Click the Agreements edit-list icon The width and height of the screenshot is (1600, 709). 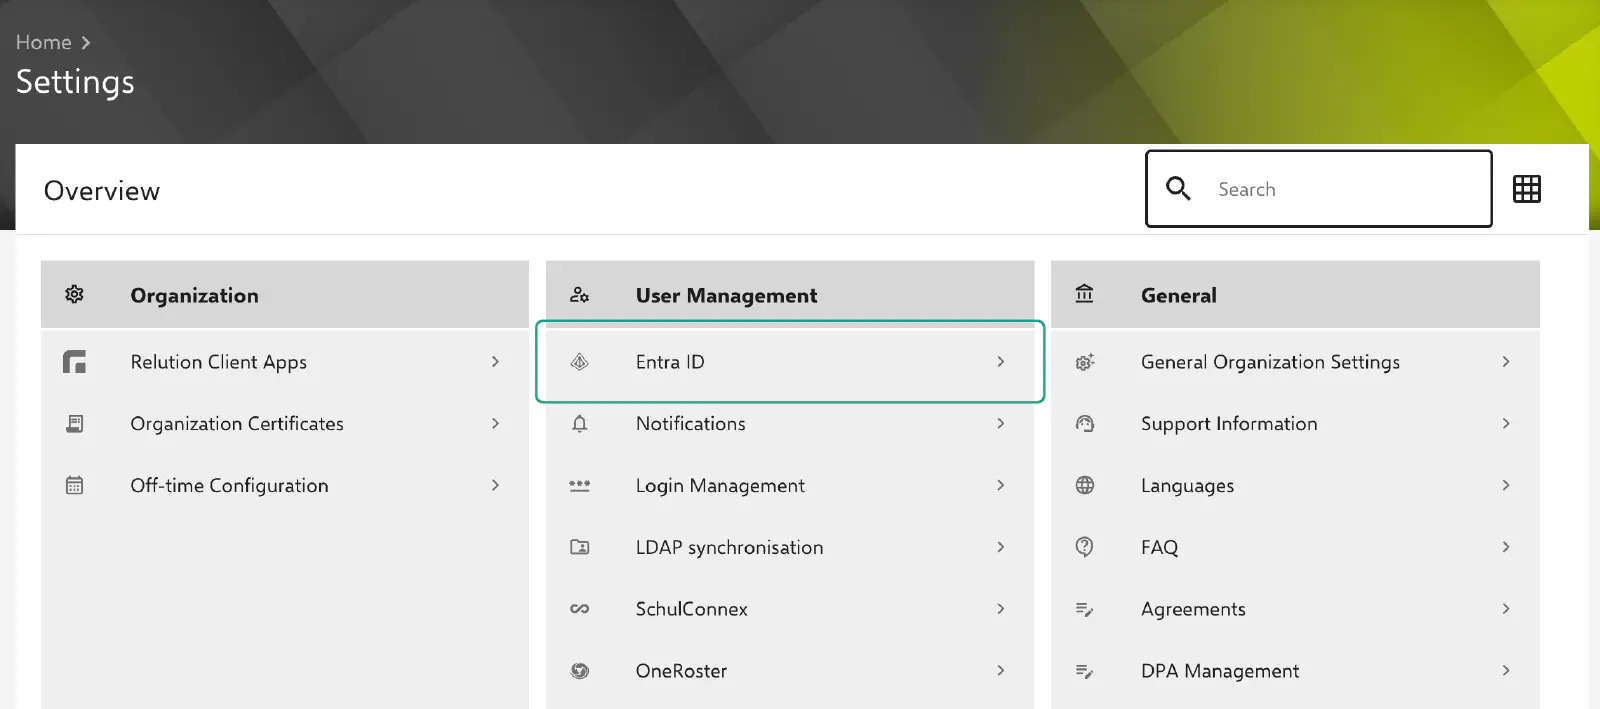coord(1085,609)
